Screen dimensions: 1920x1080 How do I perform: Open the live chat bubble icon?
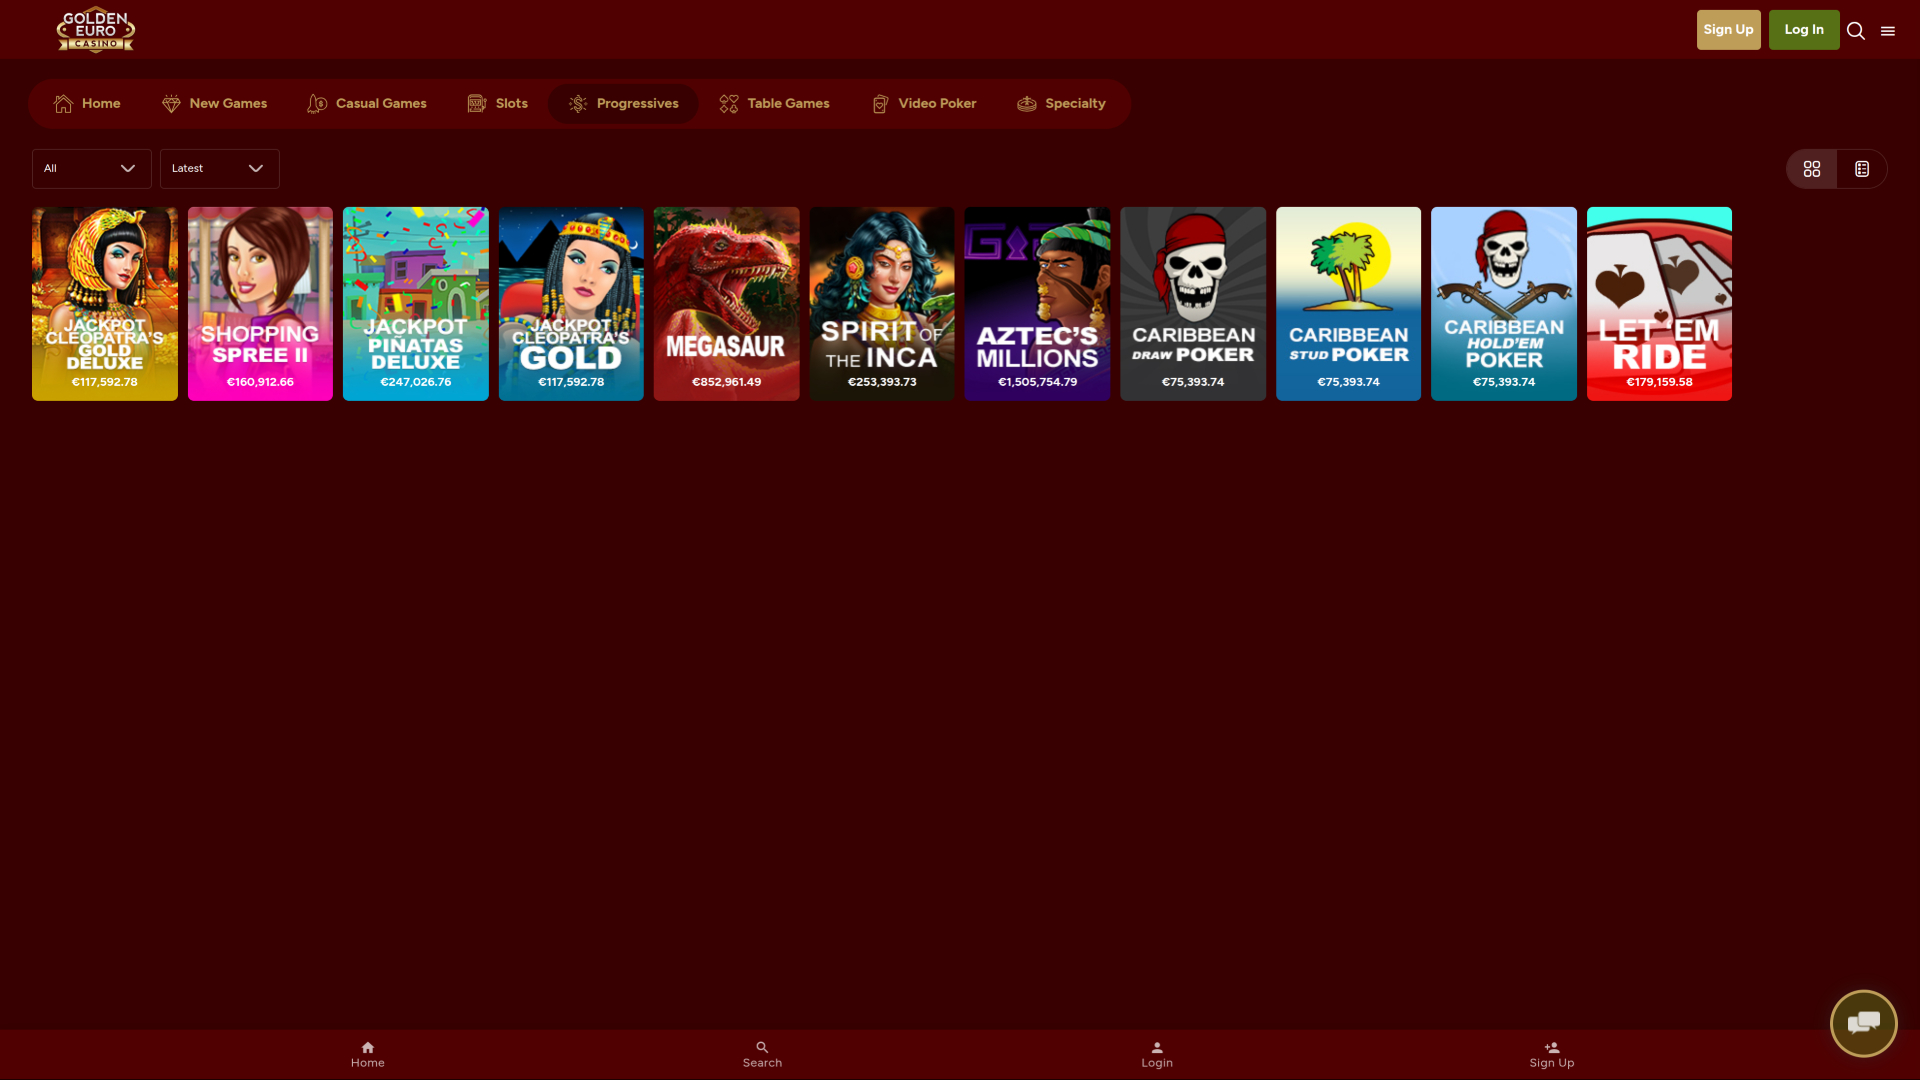(1862, 1023)
